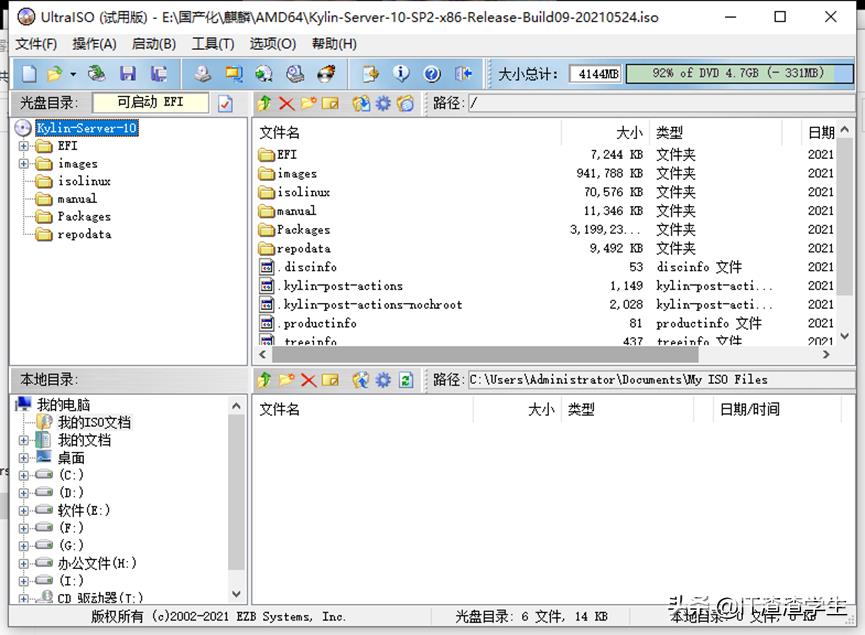865x635 pixels.
Task: Click the question mark help icon
Action: click(x=431, y=73)
